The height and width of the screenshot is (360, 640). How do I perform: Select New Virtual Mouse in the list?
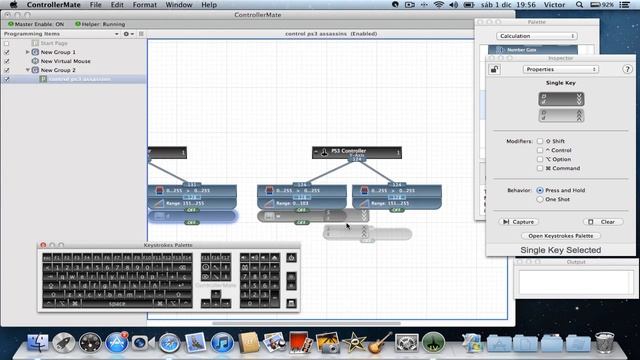tap(65, 61)
